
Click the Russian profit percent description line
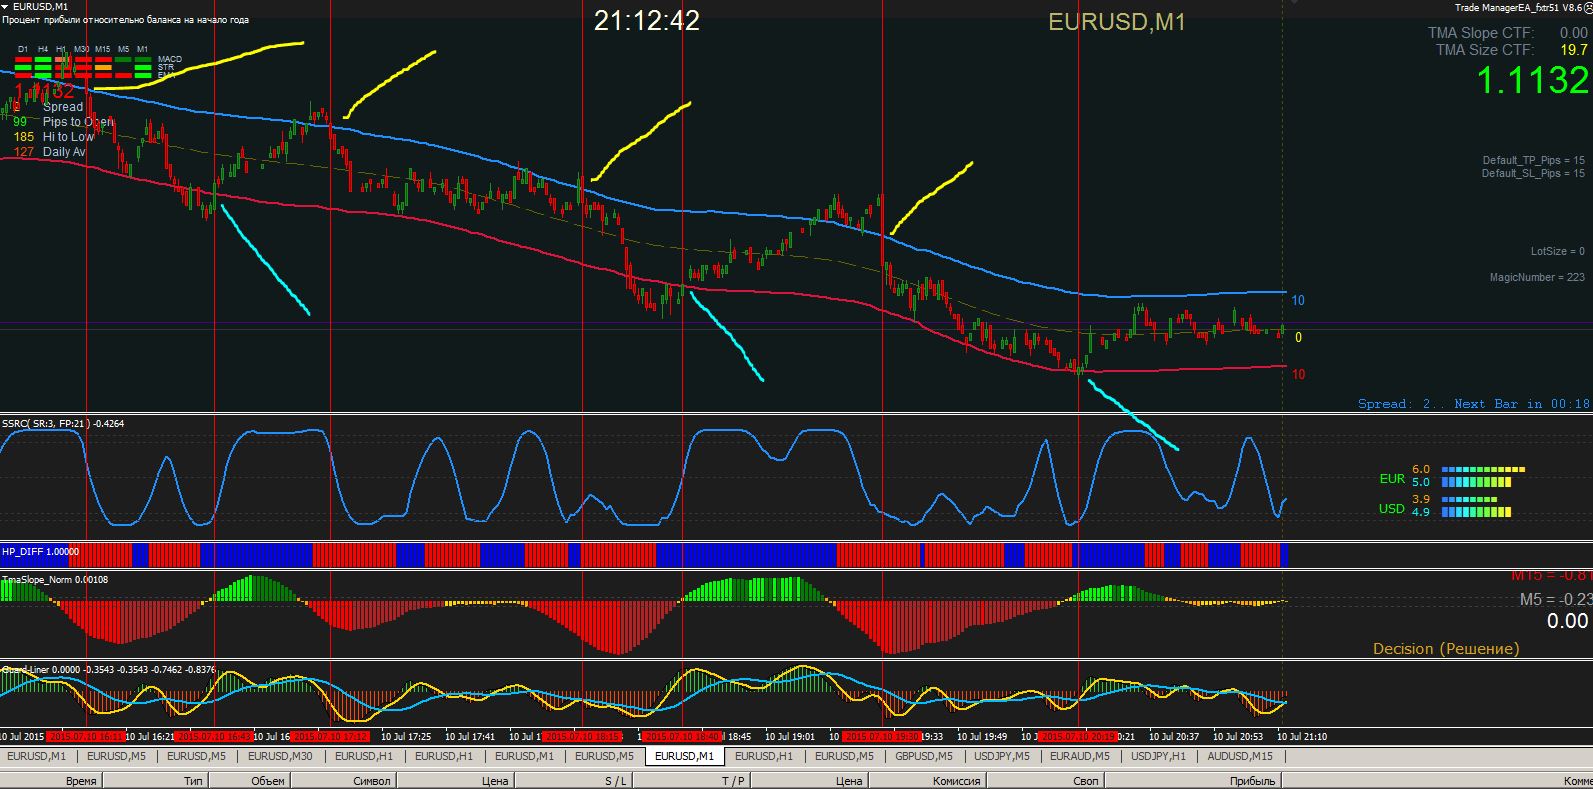(x=126, y=20)
